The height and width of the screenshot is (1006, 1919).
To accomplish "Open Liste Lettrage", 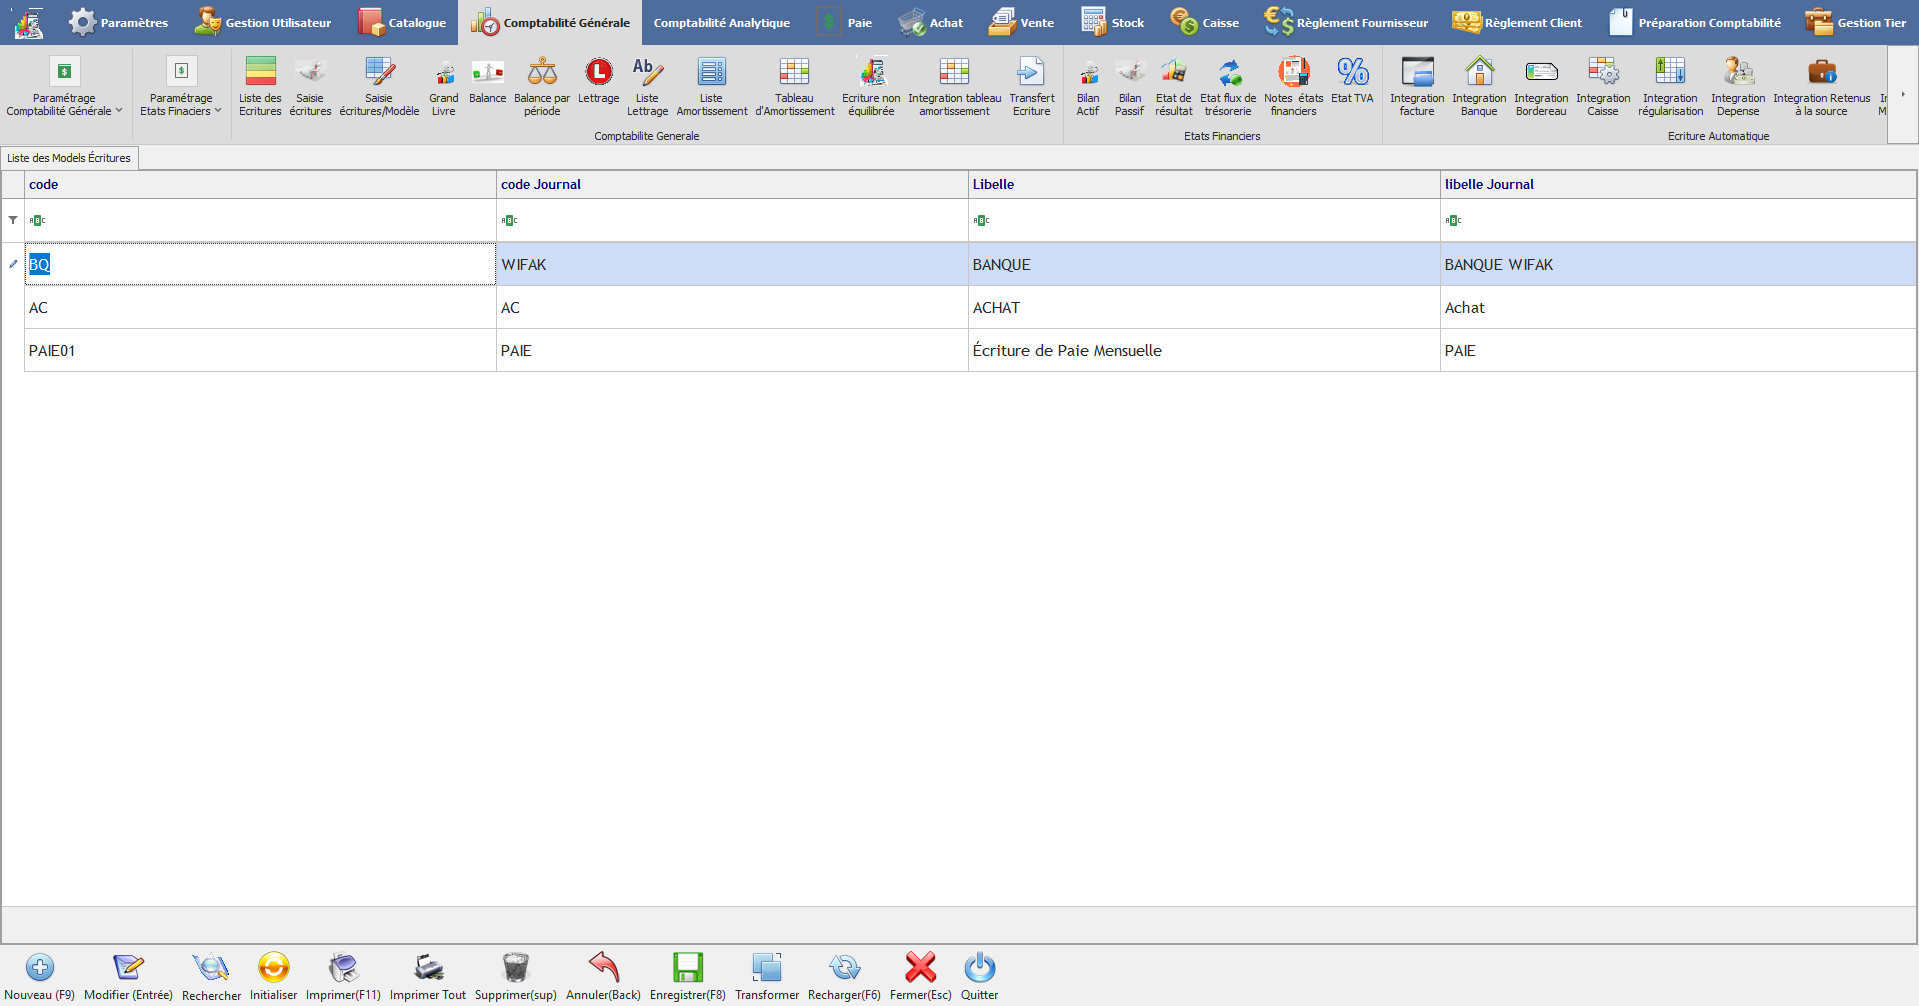I will pyautogui.click(x=647, y=87).
